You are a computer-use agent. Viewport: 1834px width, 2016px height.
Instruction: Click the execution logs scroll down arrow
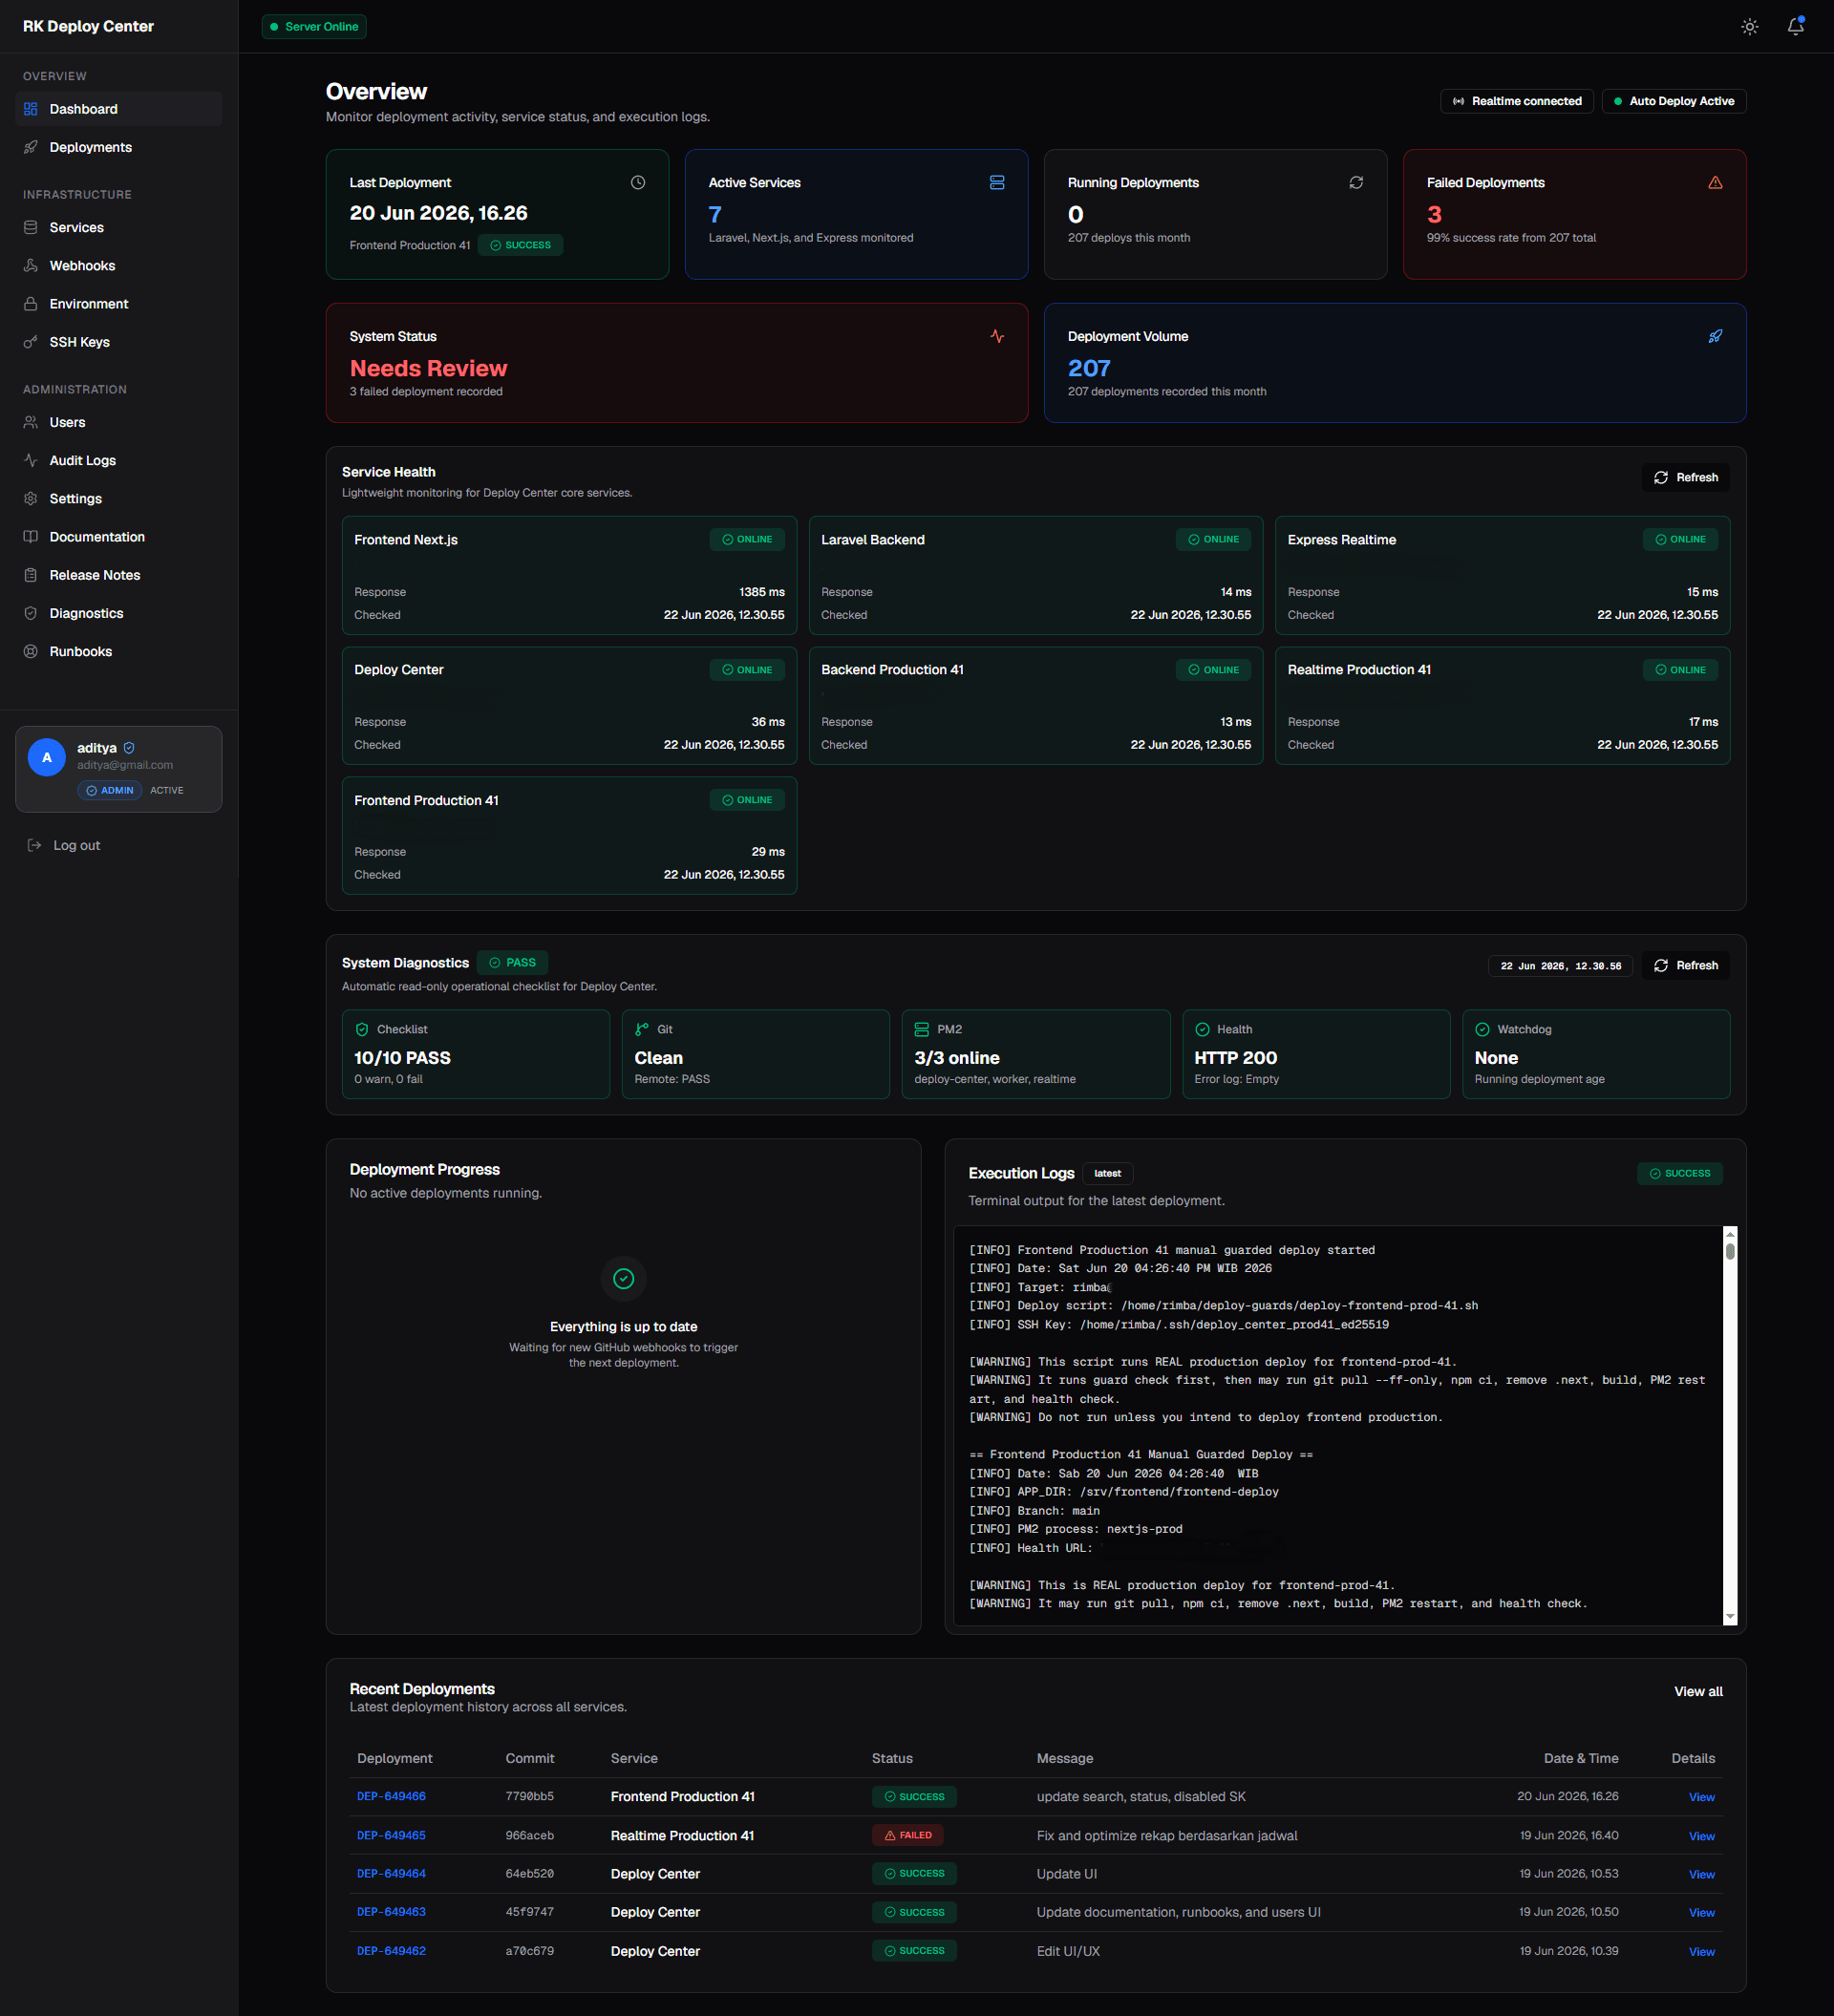pyautogui.click(x=1730, y=1617)
